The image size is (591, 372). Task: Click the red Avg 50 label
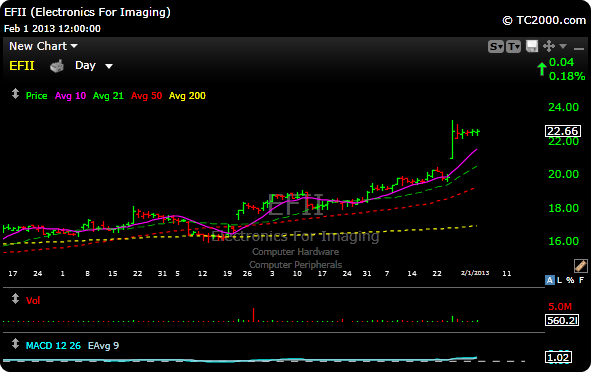(146, 96)
